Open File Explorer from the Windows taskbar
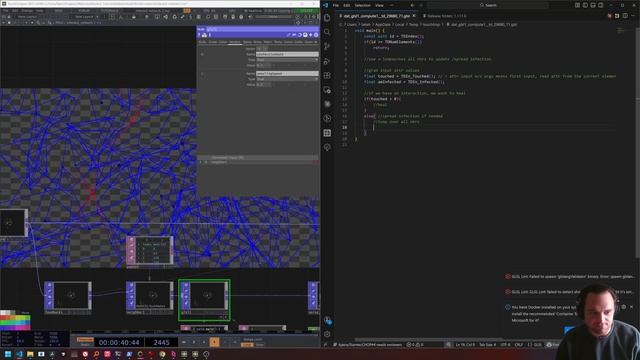The image size is (640, 360). 30,354
